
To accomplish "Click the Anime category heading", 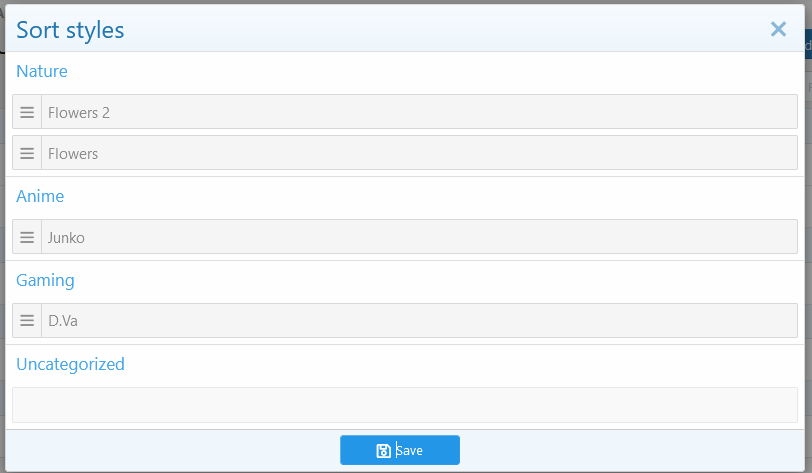I will 40,196.
